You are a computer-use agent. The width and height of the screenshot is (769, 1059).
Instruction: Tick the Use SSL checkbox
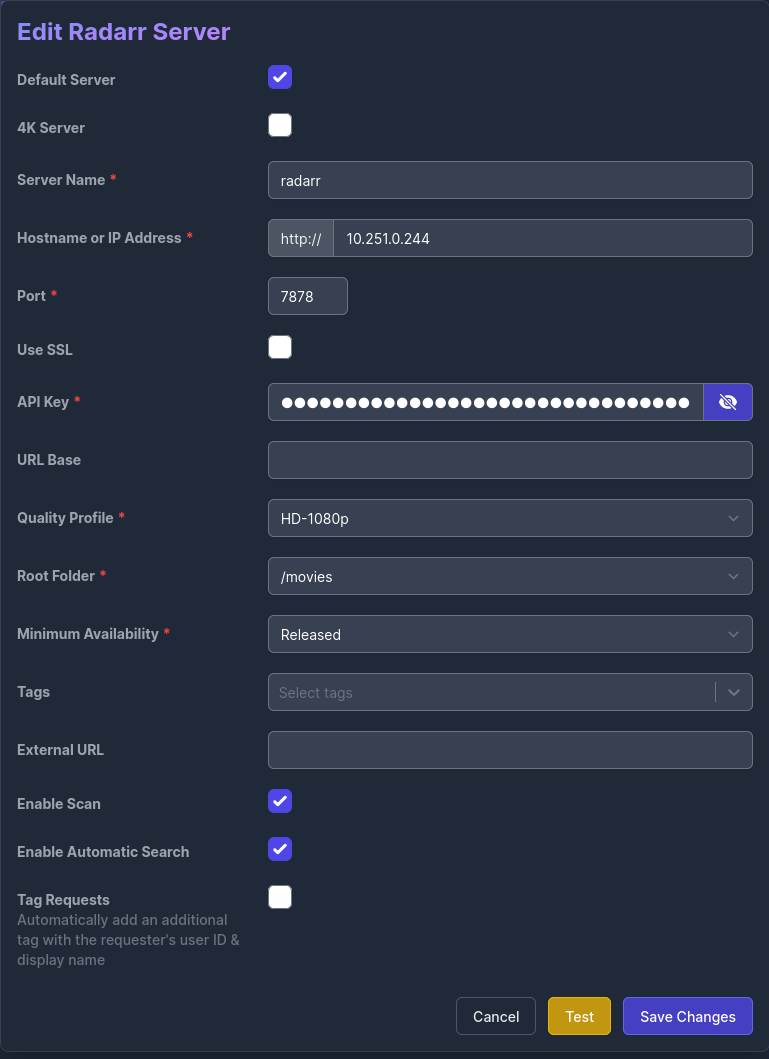[280, 347]
